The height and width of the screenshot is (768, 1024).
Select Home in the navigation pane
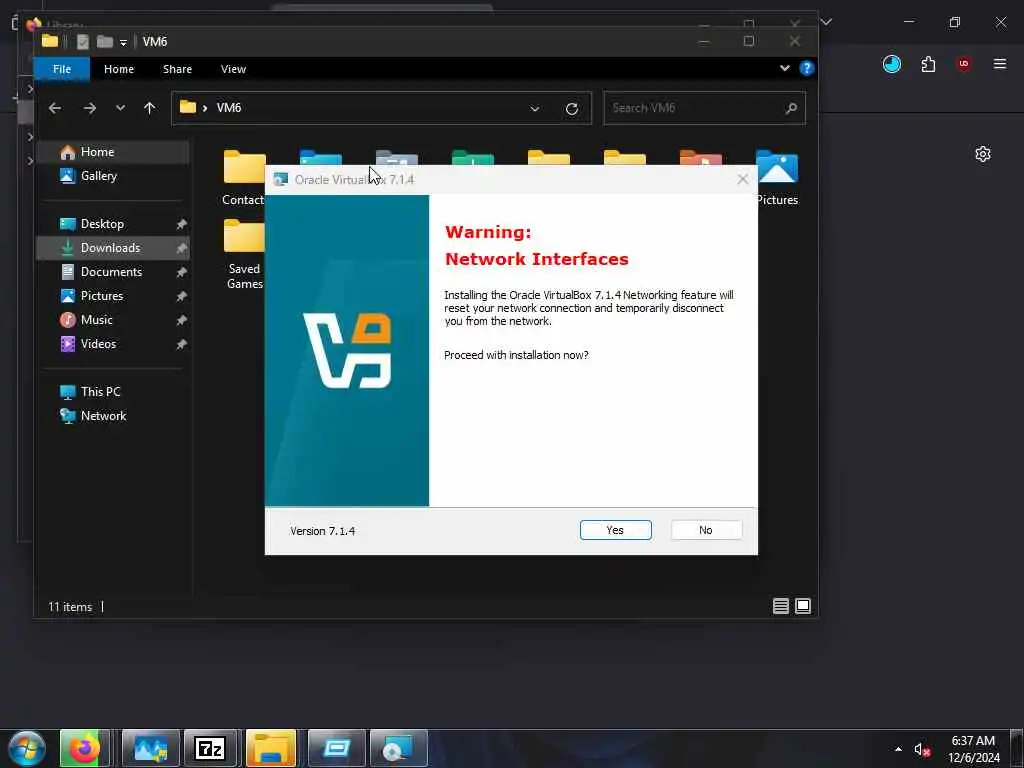(113, 152)
